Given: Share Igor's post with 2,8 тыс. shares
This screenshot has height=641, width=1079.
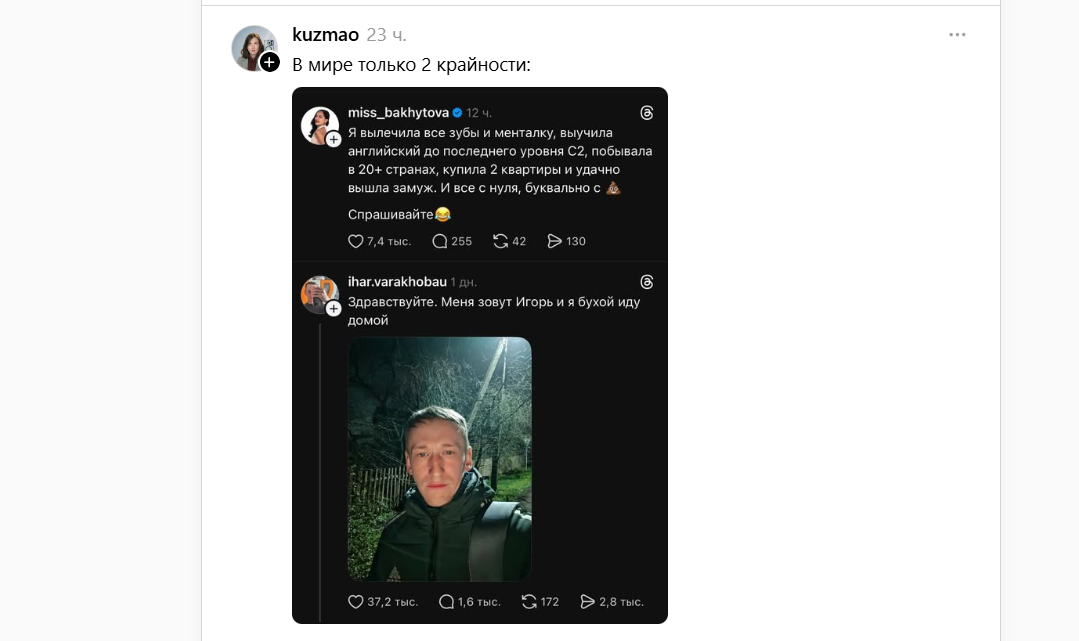Looking at the screenshot, I should 587,602.
